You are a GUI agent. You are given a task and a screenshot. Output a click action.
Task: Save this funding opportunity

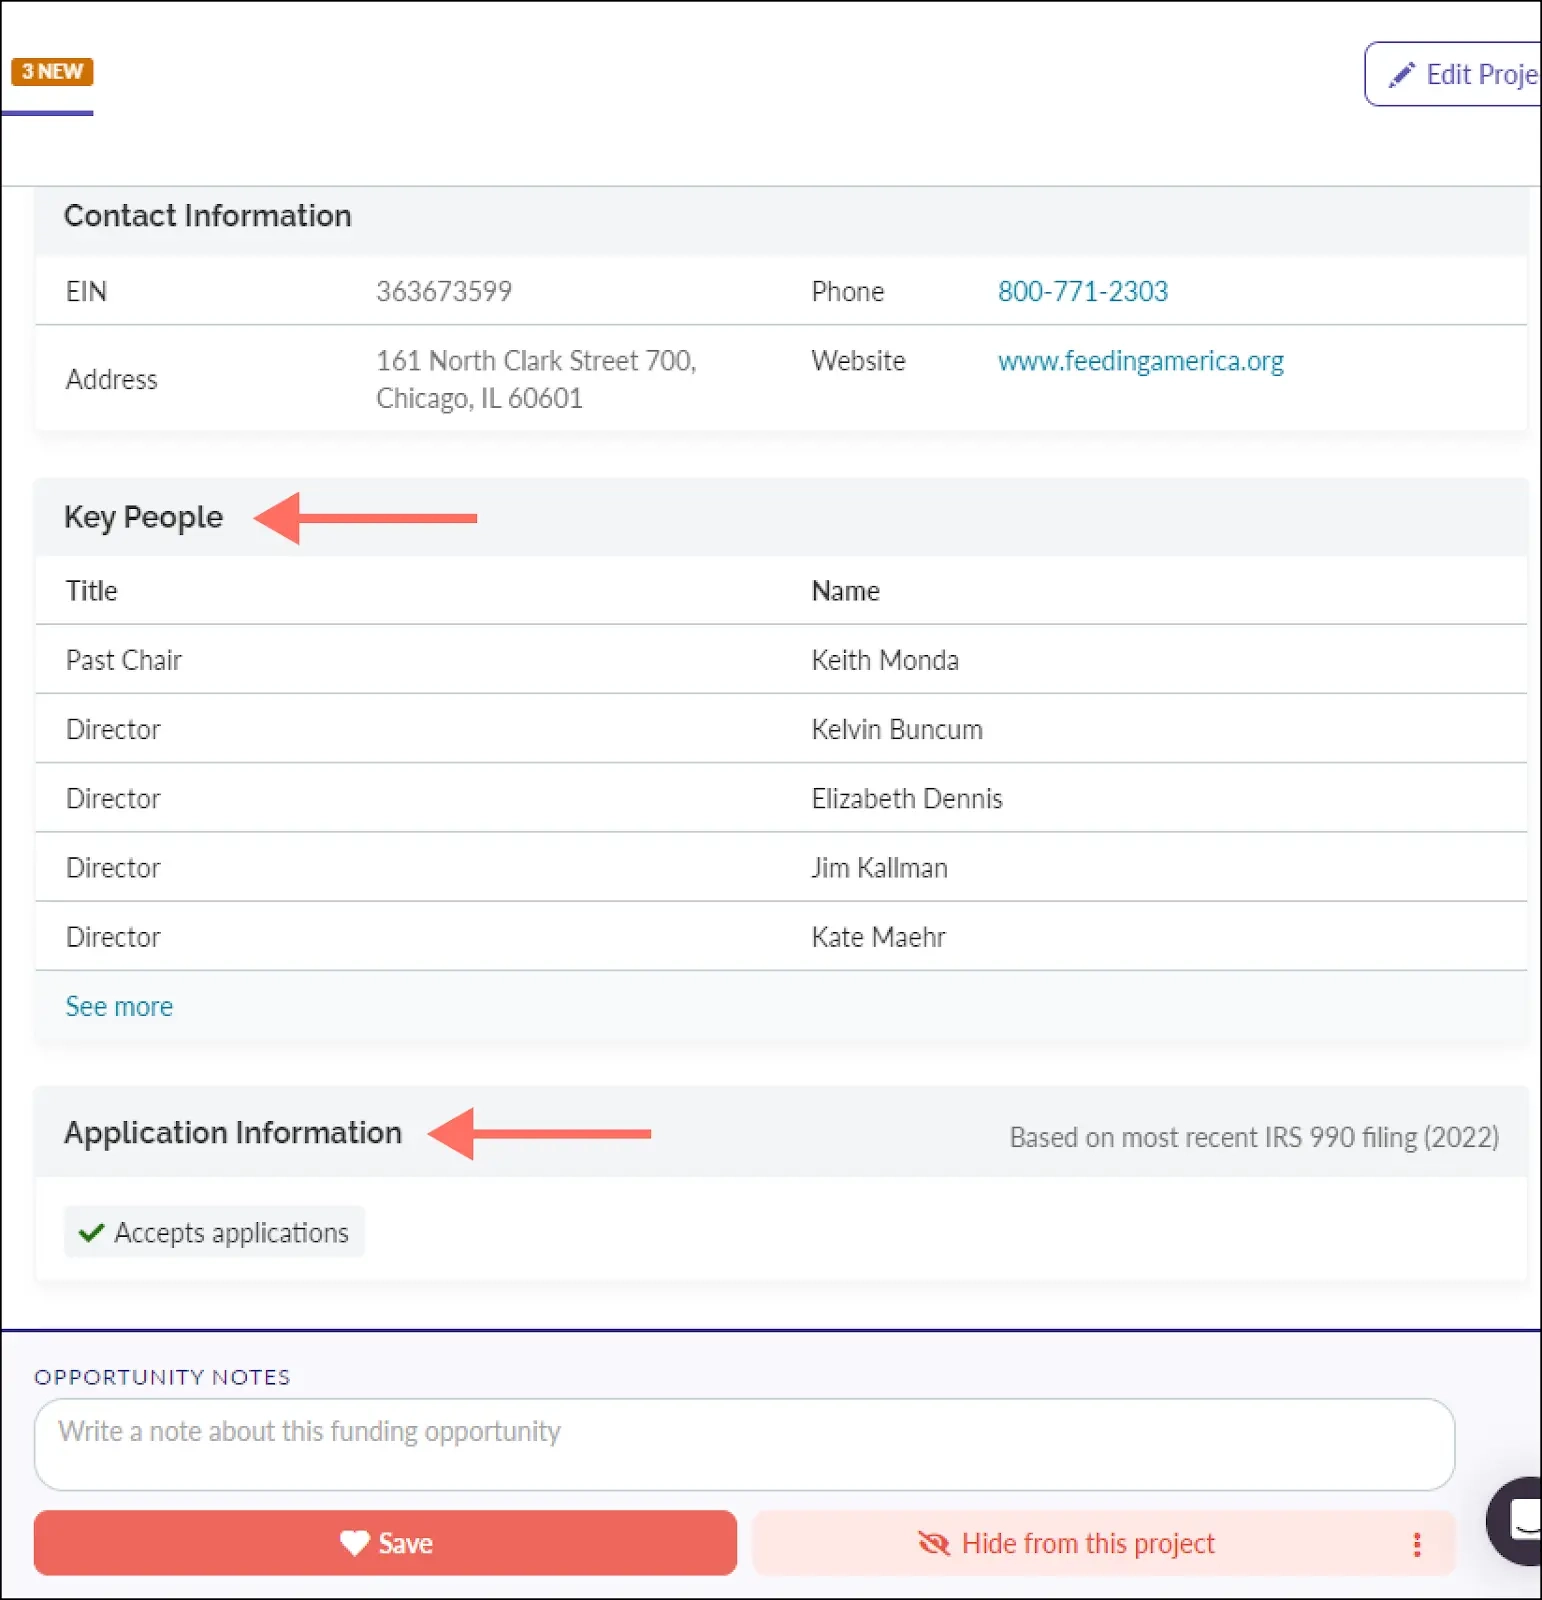coord(385,1543)
